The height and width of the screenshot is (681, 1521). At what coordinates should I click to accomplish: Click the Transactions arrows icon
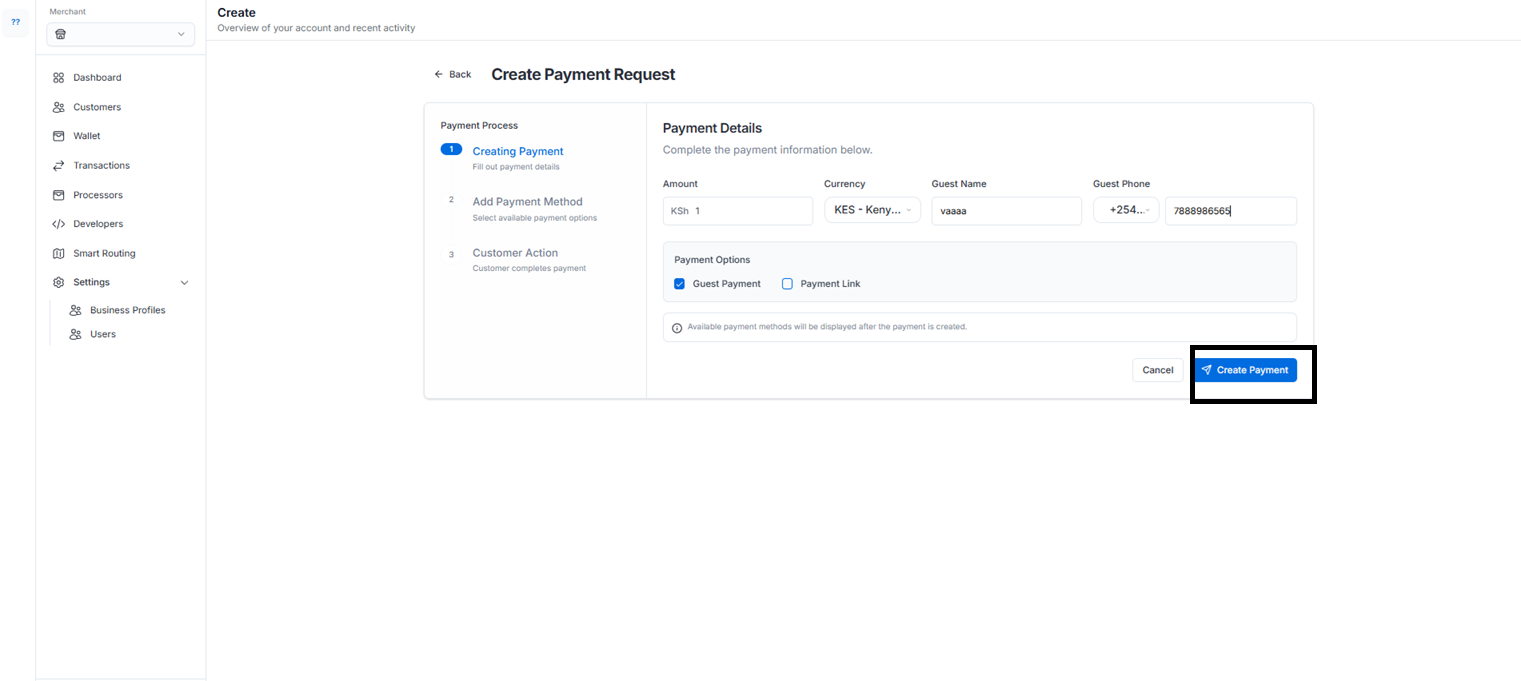58,166
